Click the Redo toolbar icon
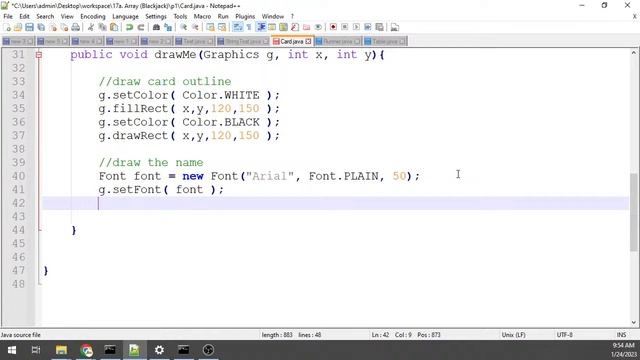 pyautogui.click(x=141, y=27)
